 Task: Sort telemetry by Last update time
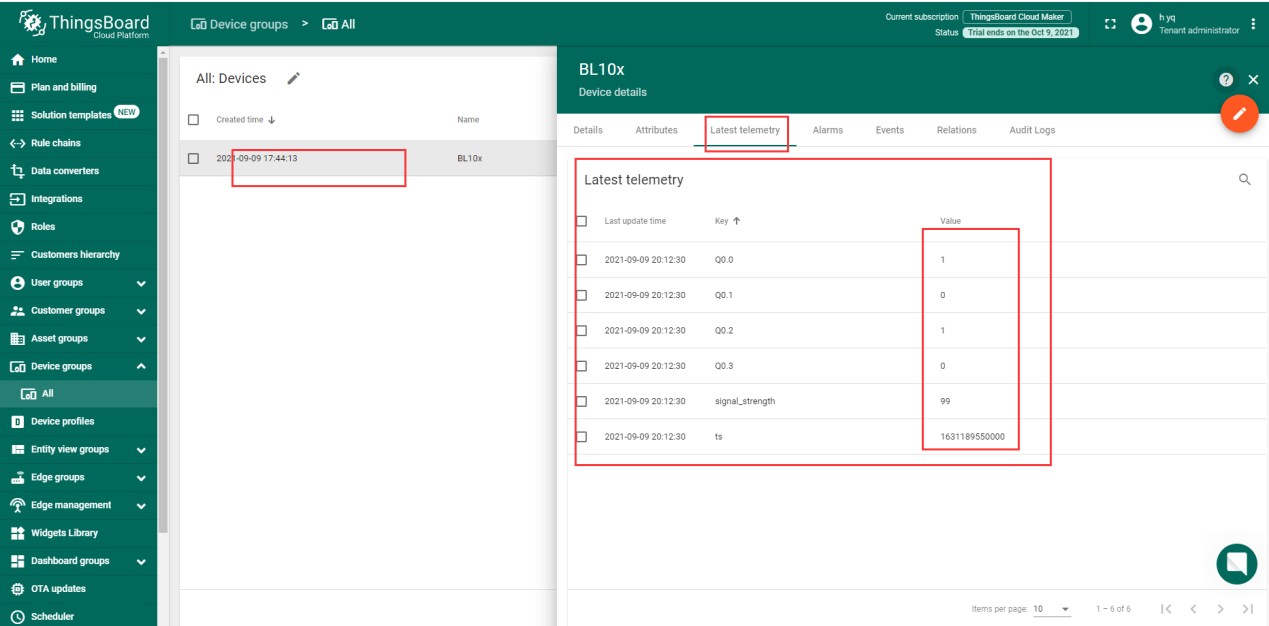click(x=635, y=221)
